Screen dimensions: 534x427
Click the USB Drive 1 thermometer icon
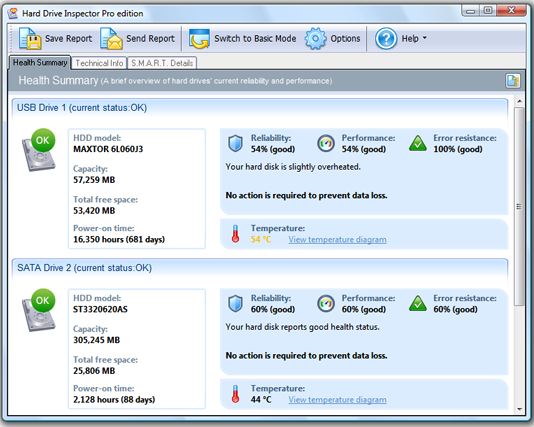[x=235, y=234]
